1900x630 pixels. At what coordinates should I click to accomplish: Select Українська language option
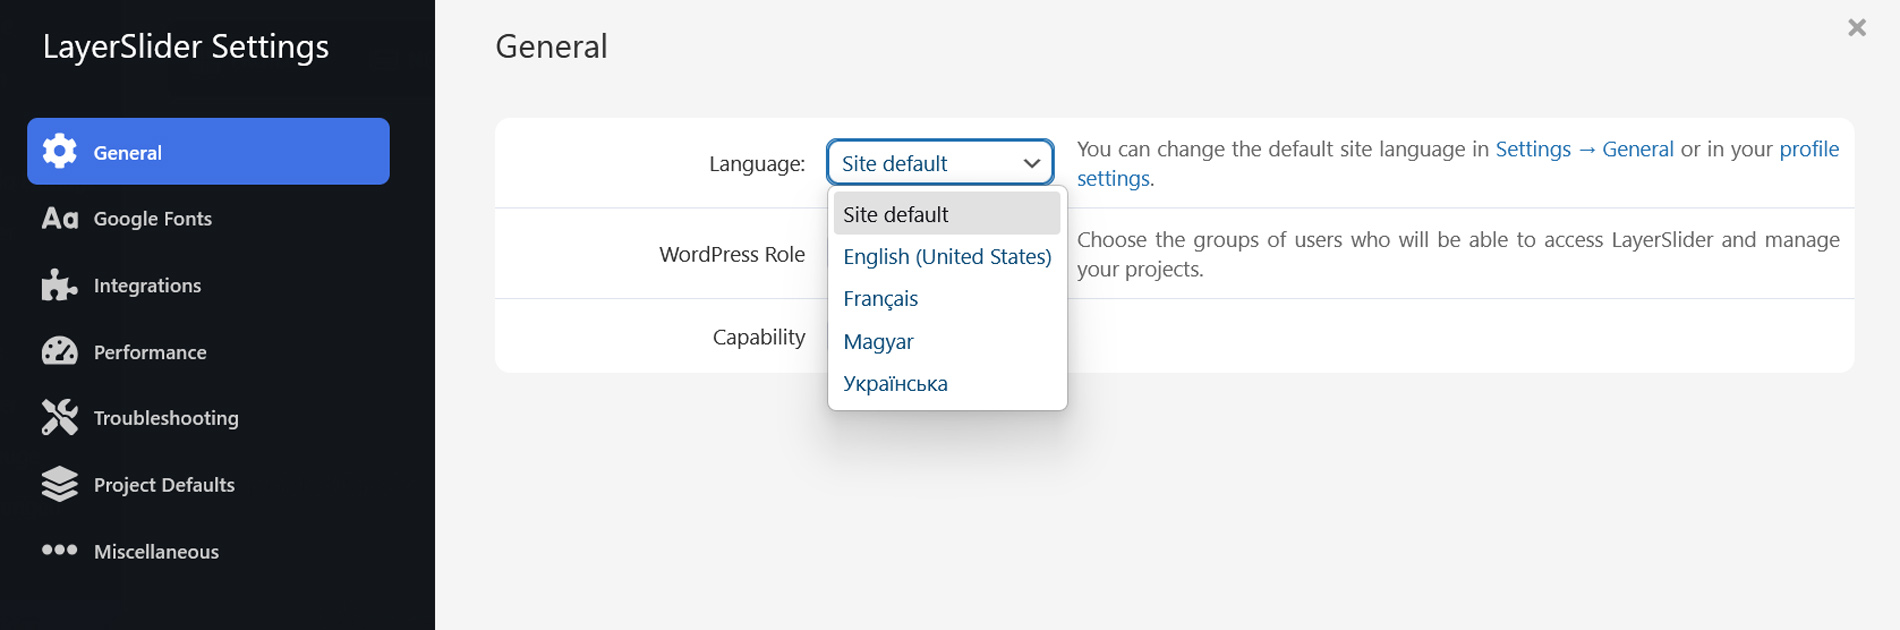(x=895, y=384)
